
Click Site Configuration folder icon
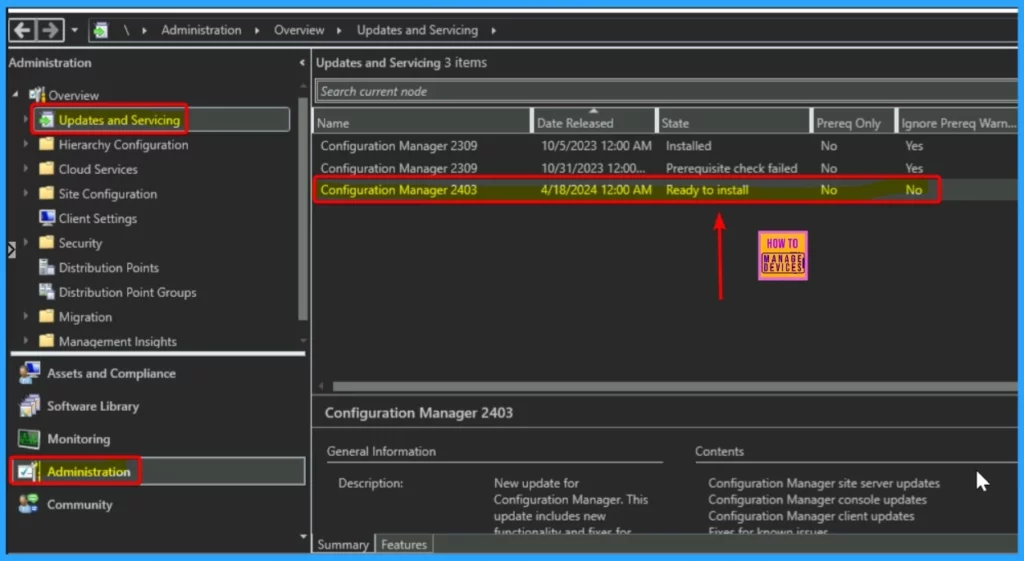click(x=46, y=193)
